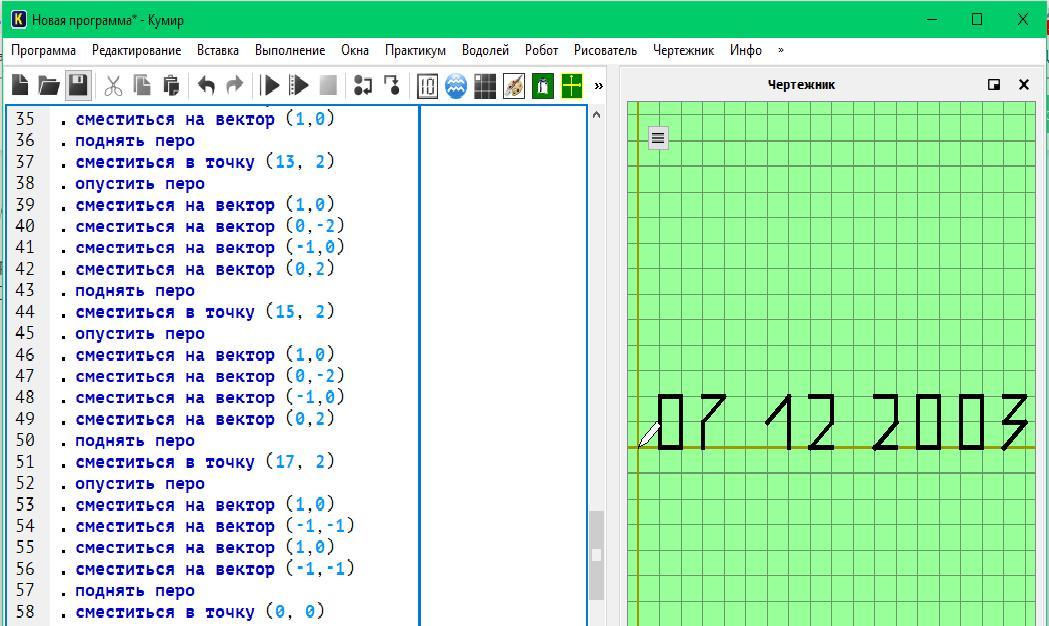Open an existing program file
Viewport: 1049px width, 626px height.
pos(48,86)
